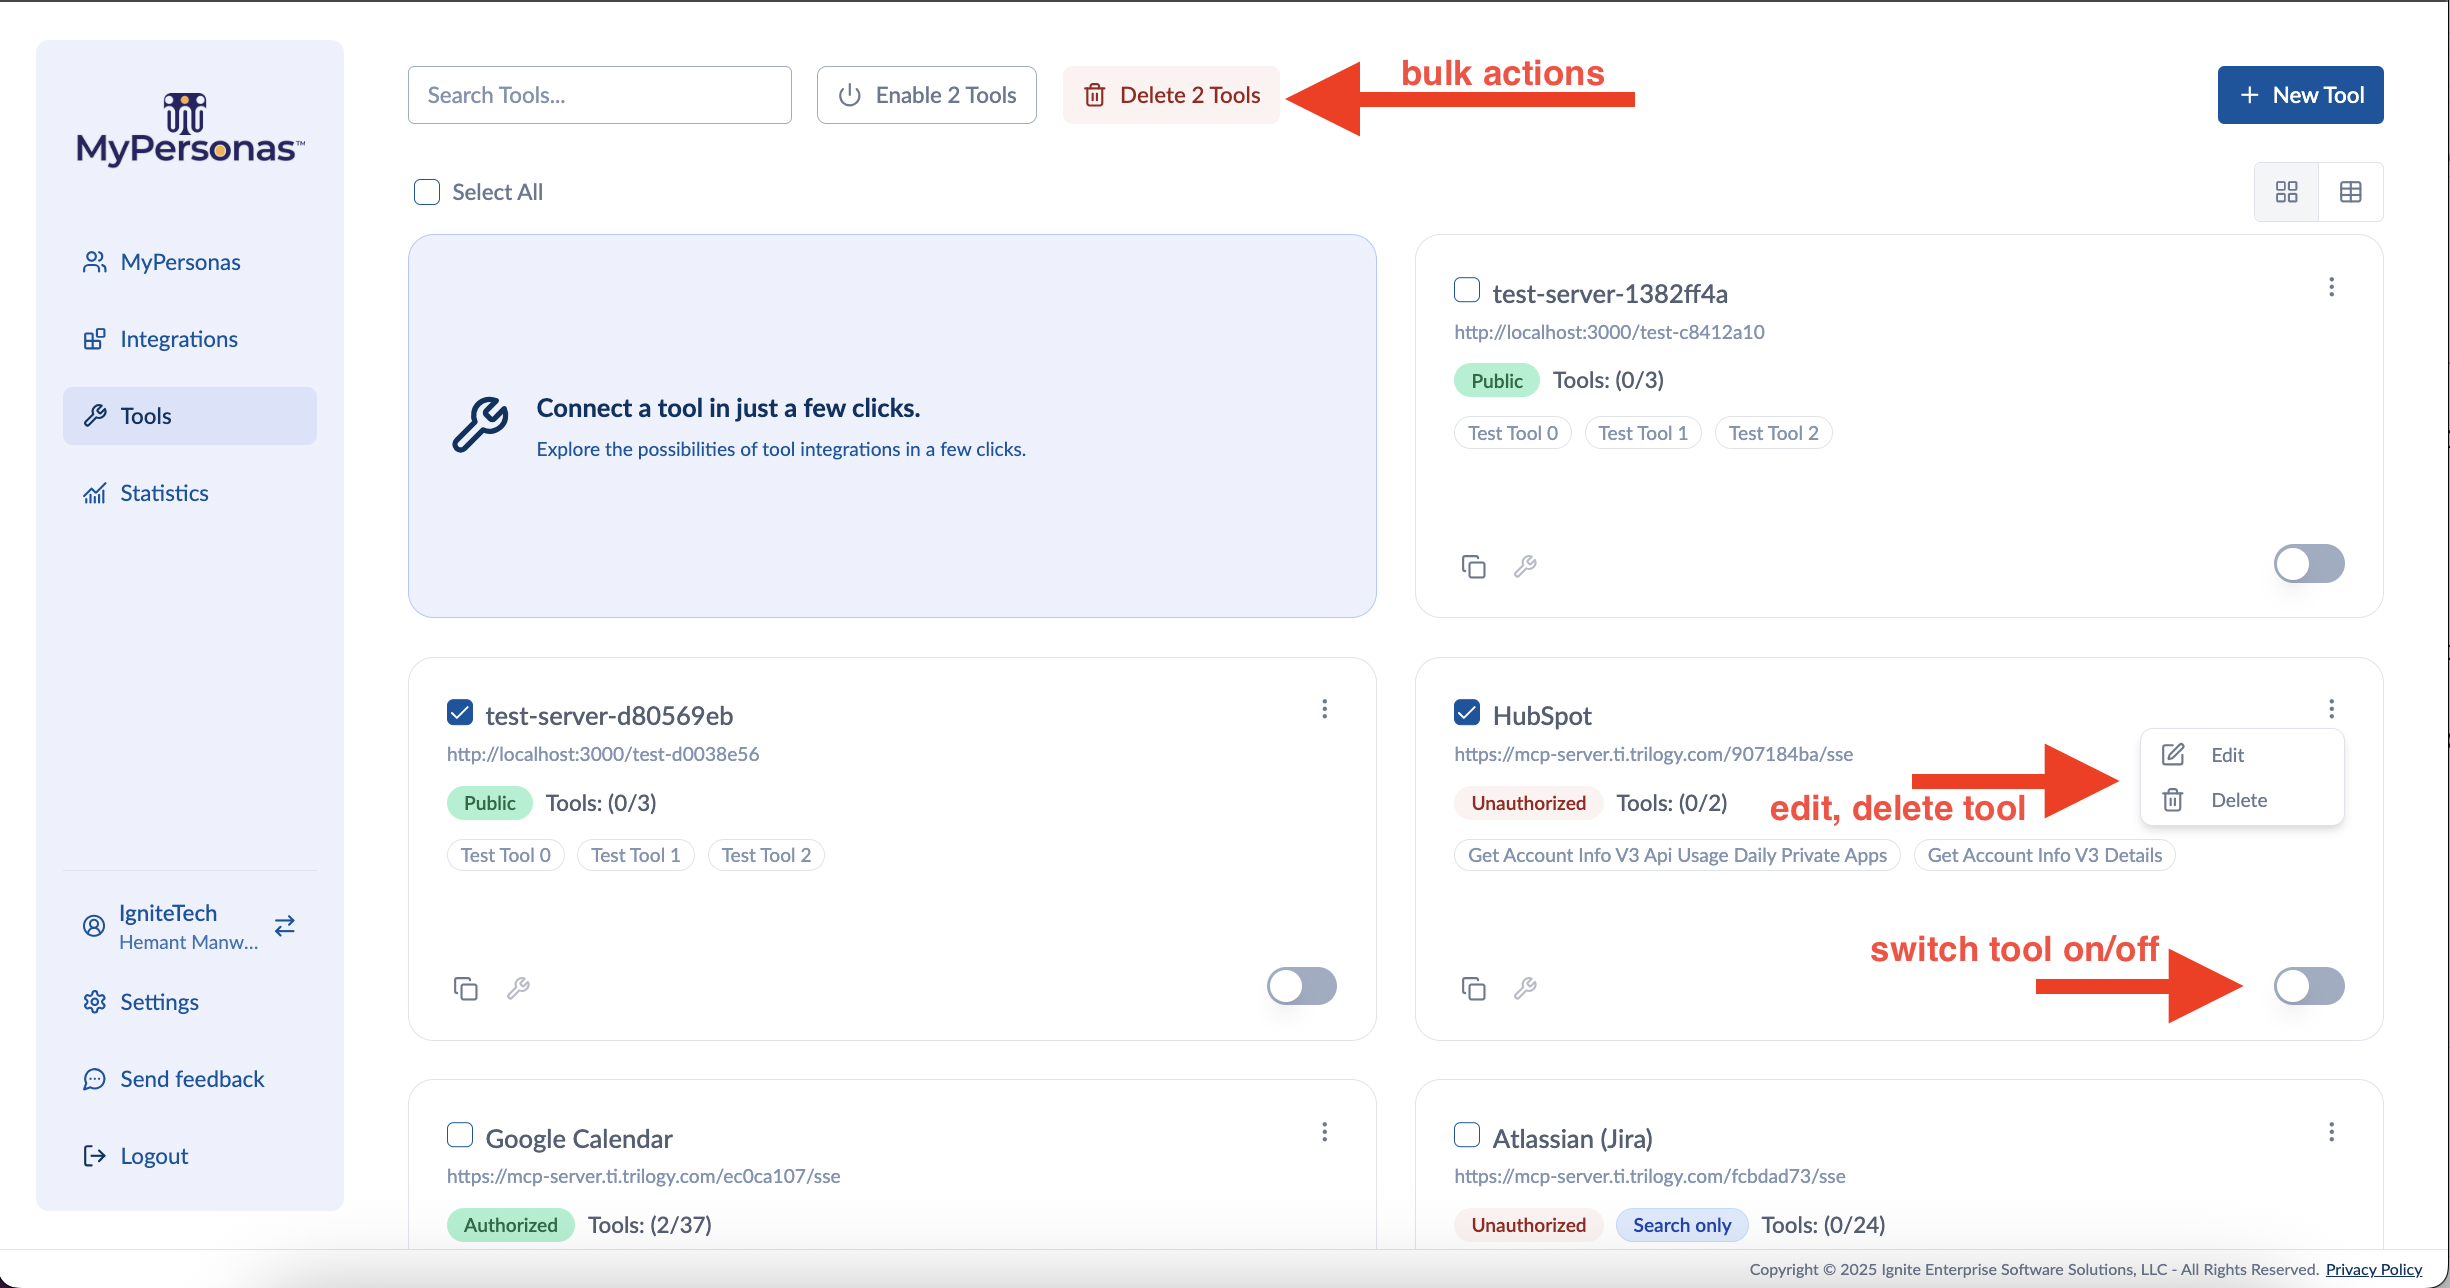Open Privacy Policy link in footer
The height and width of the screenshot is (1288, 2450).
coord(2374,1269)
